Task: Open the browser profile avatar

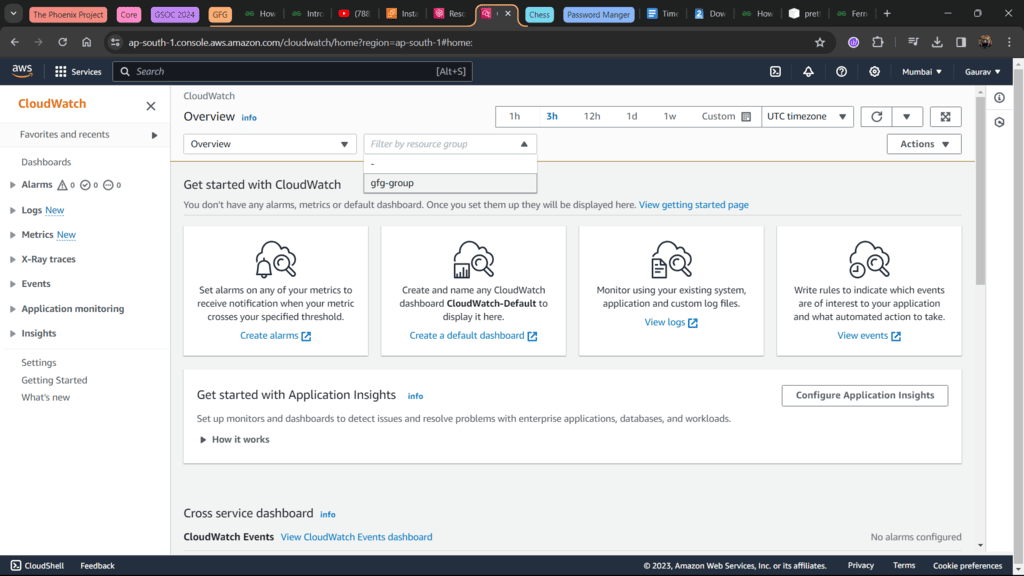Action: tap(985, 42)
